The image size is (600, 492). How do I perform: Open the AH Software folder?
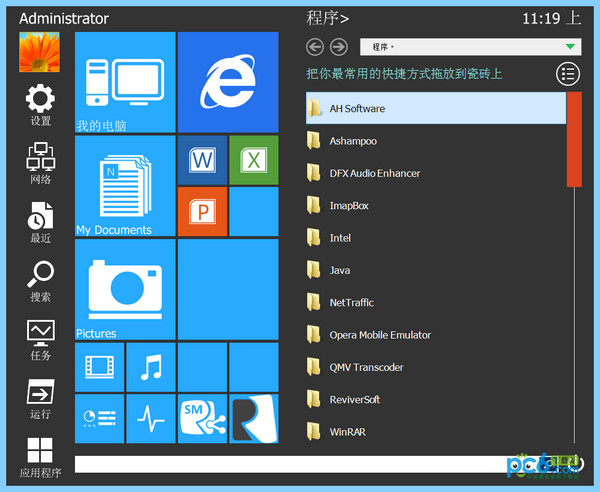pos(436,108)
